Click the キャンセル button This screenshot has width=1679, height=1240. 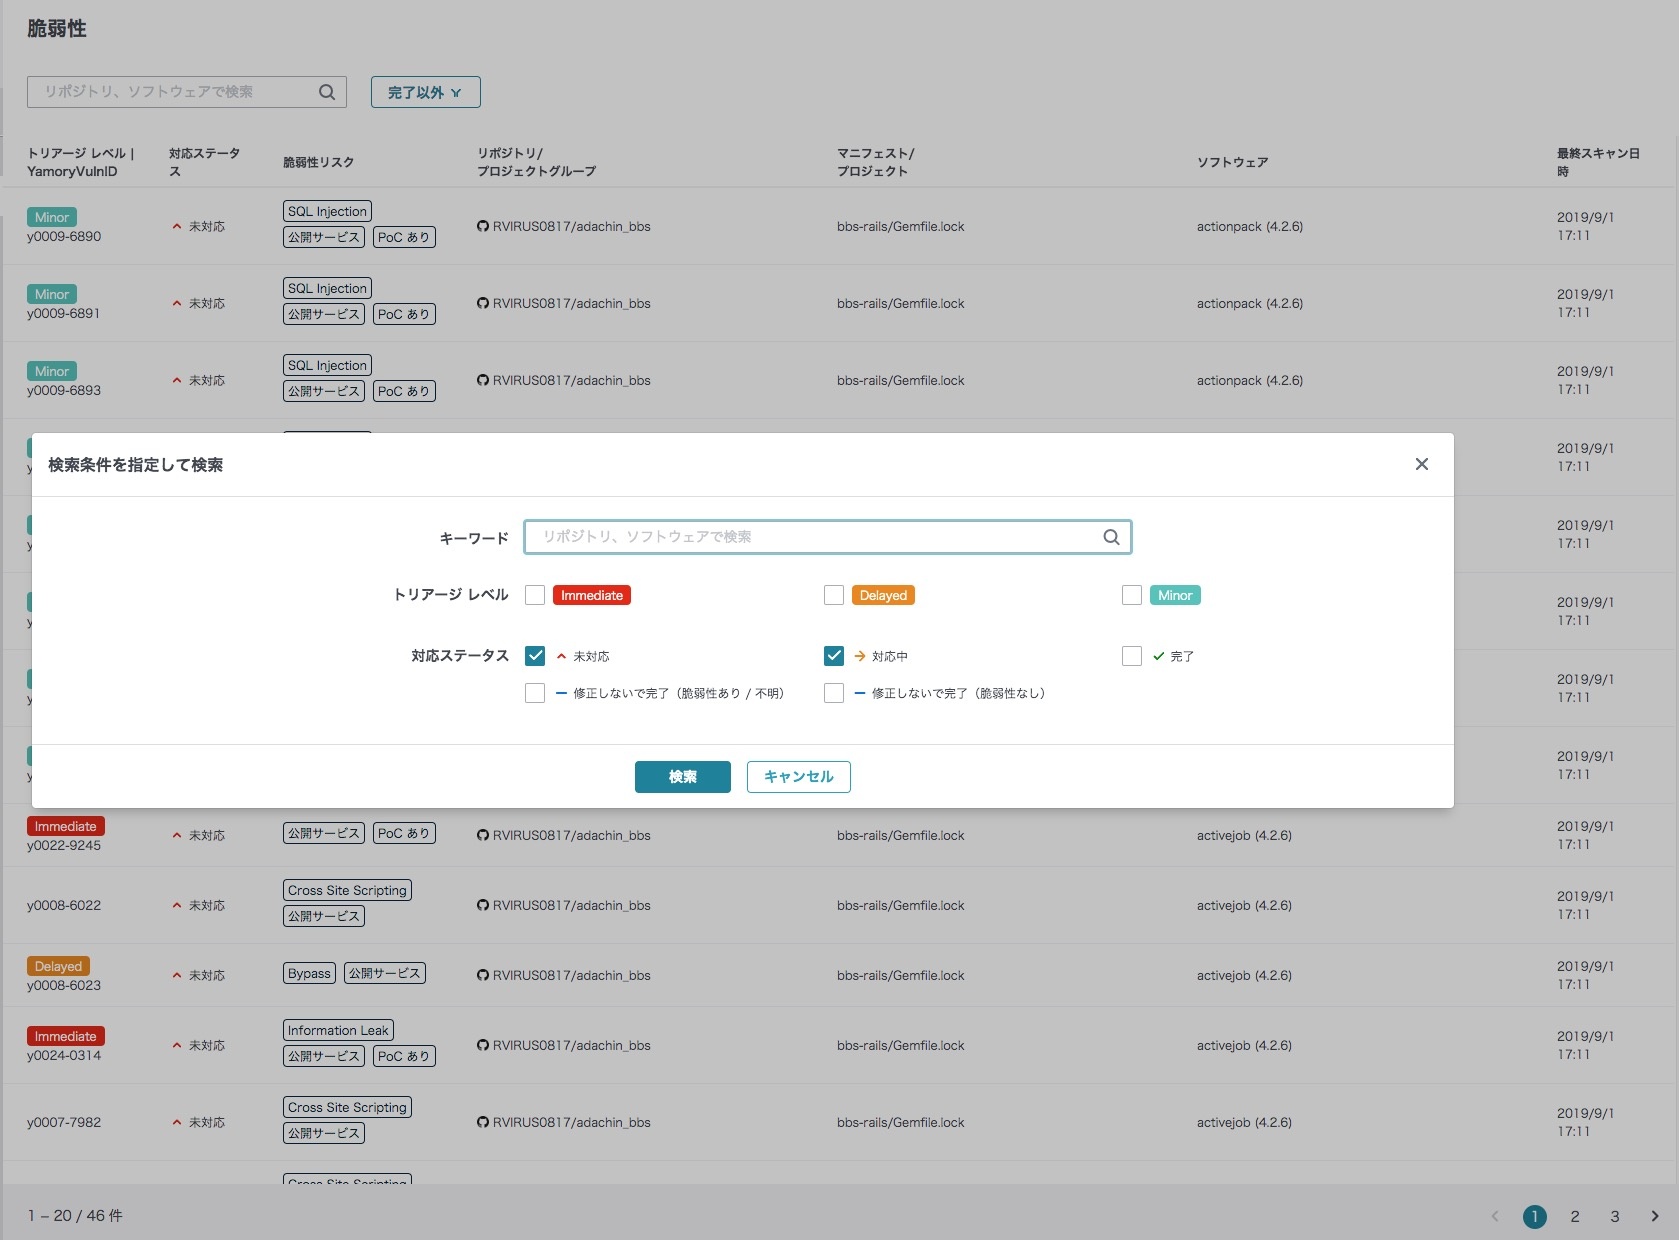[798, 777]
